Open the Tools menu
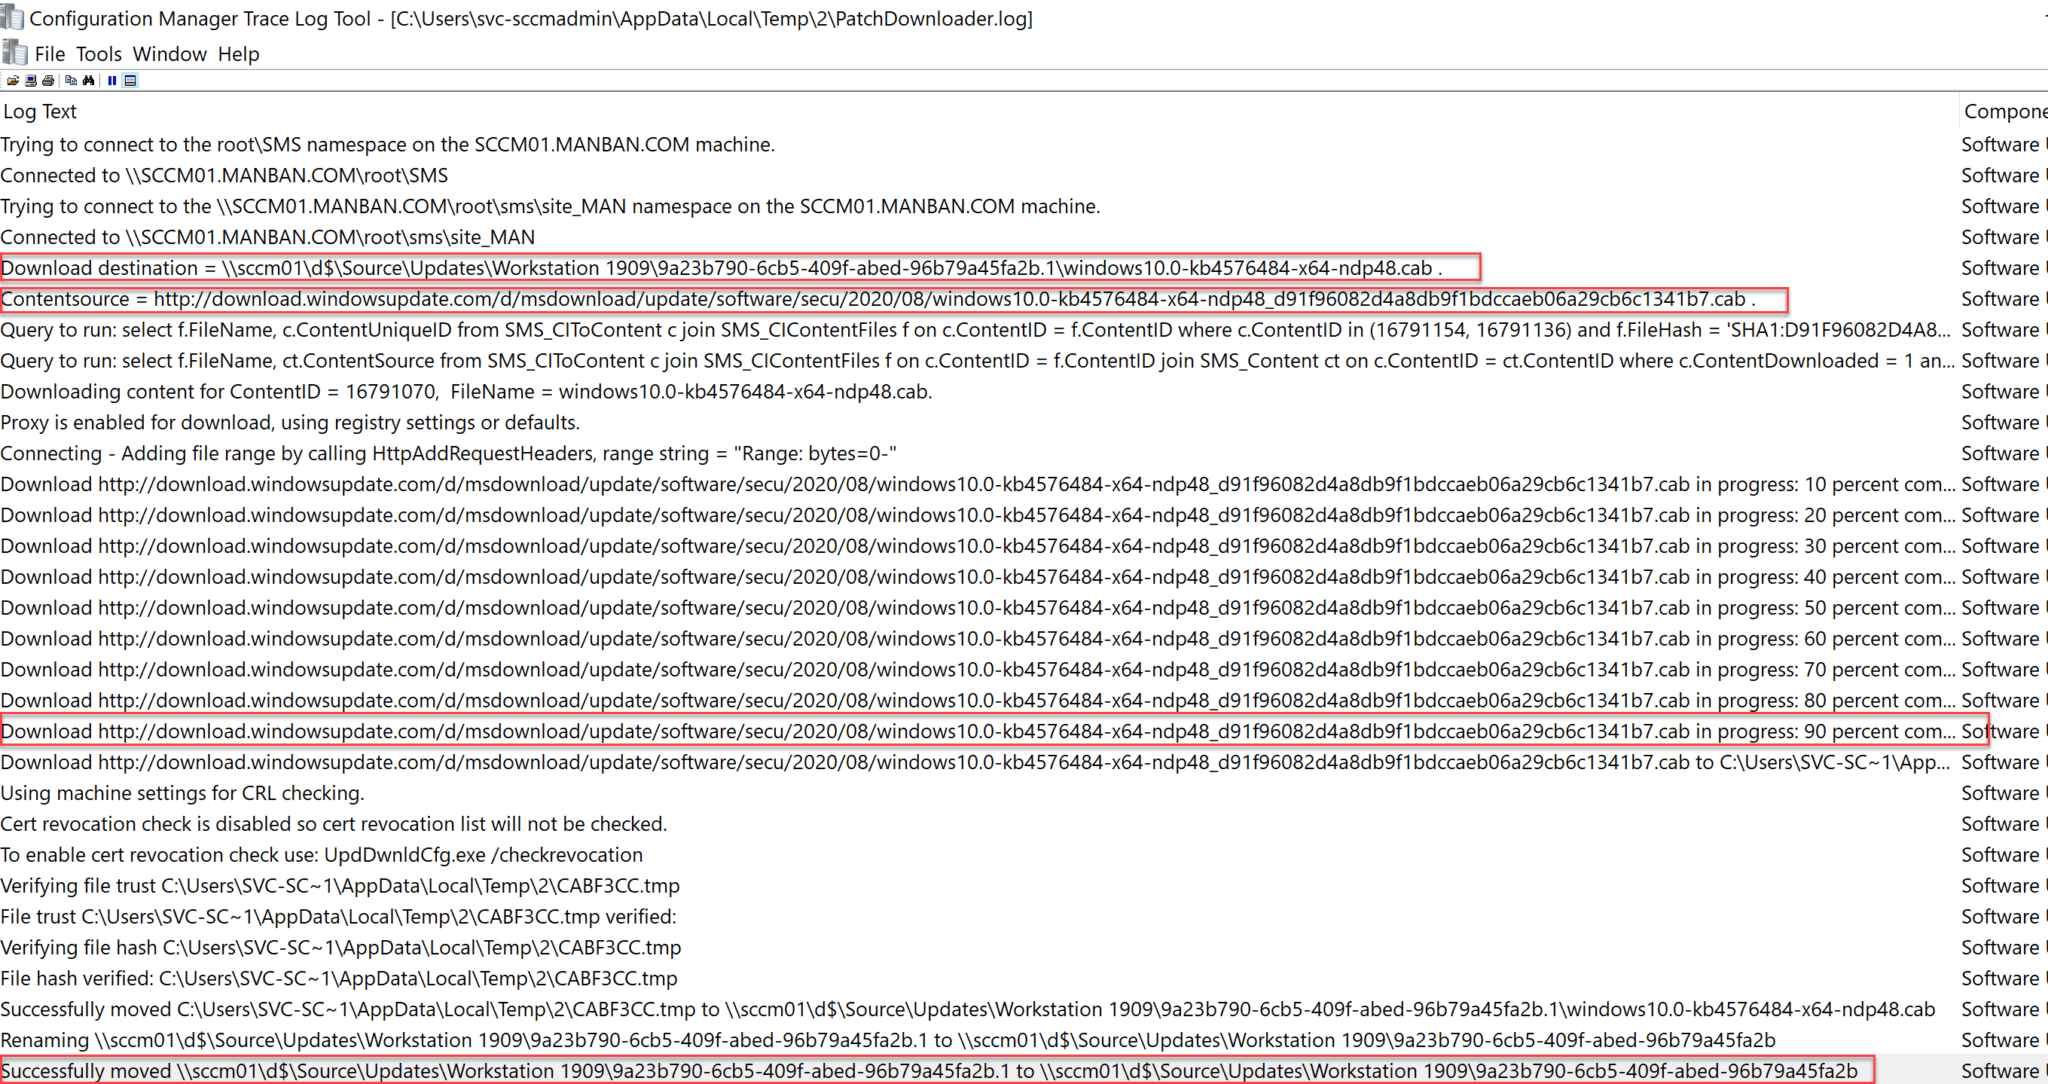The width and height of the screenshot is (2048, 1084). pos(98,53)
